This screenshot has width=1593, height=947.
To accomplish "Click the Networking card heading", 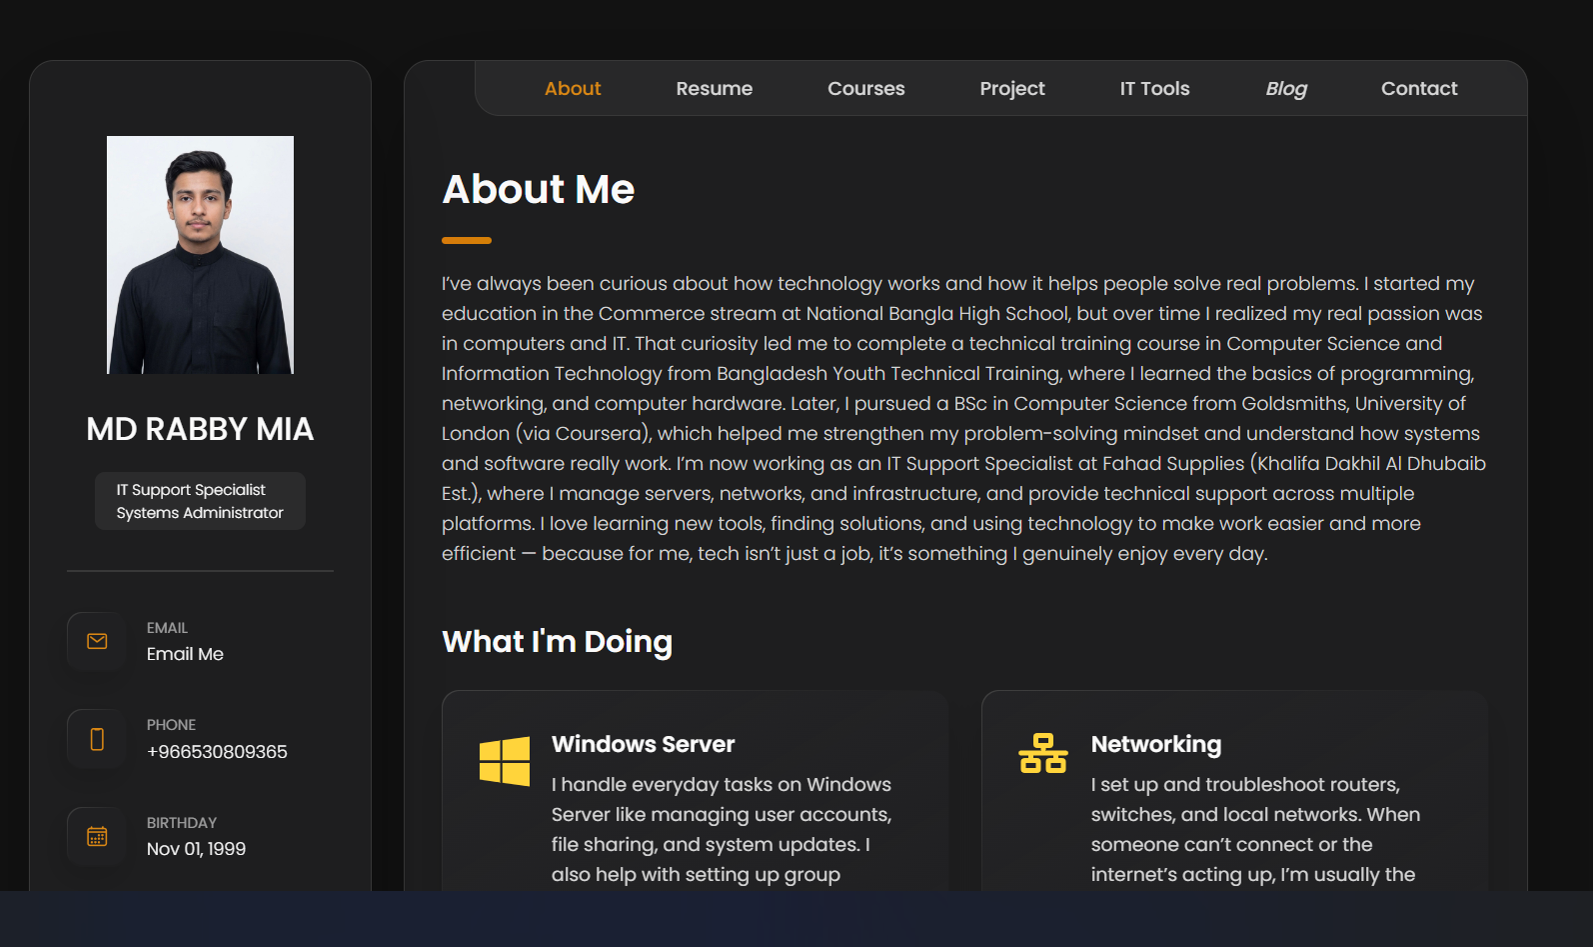I will [1156, 744].
